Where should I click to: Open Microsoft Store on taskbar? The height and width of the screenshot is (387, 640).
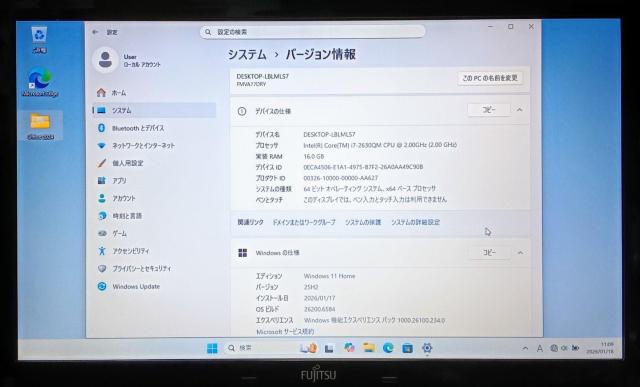407,348
